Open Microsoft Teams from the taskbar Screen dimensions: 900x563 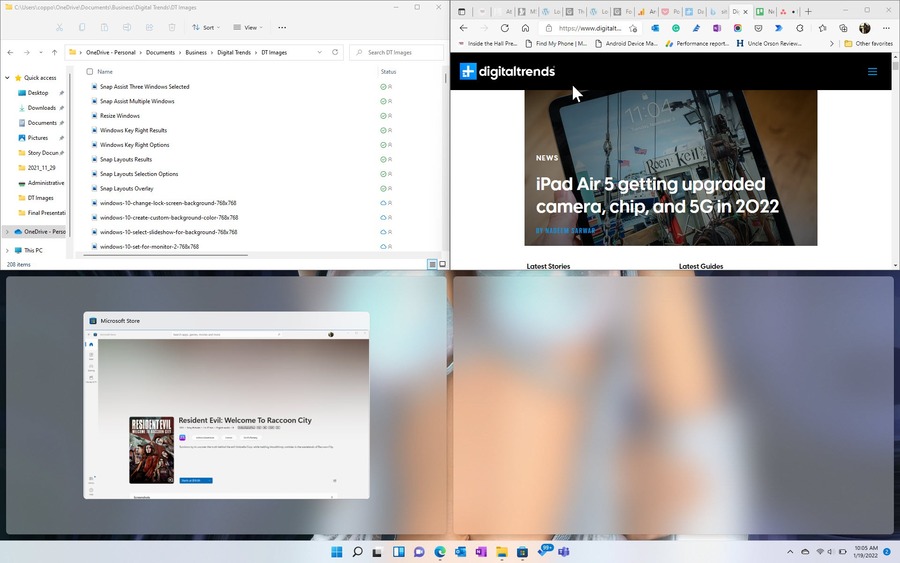point(564,552)
